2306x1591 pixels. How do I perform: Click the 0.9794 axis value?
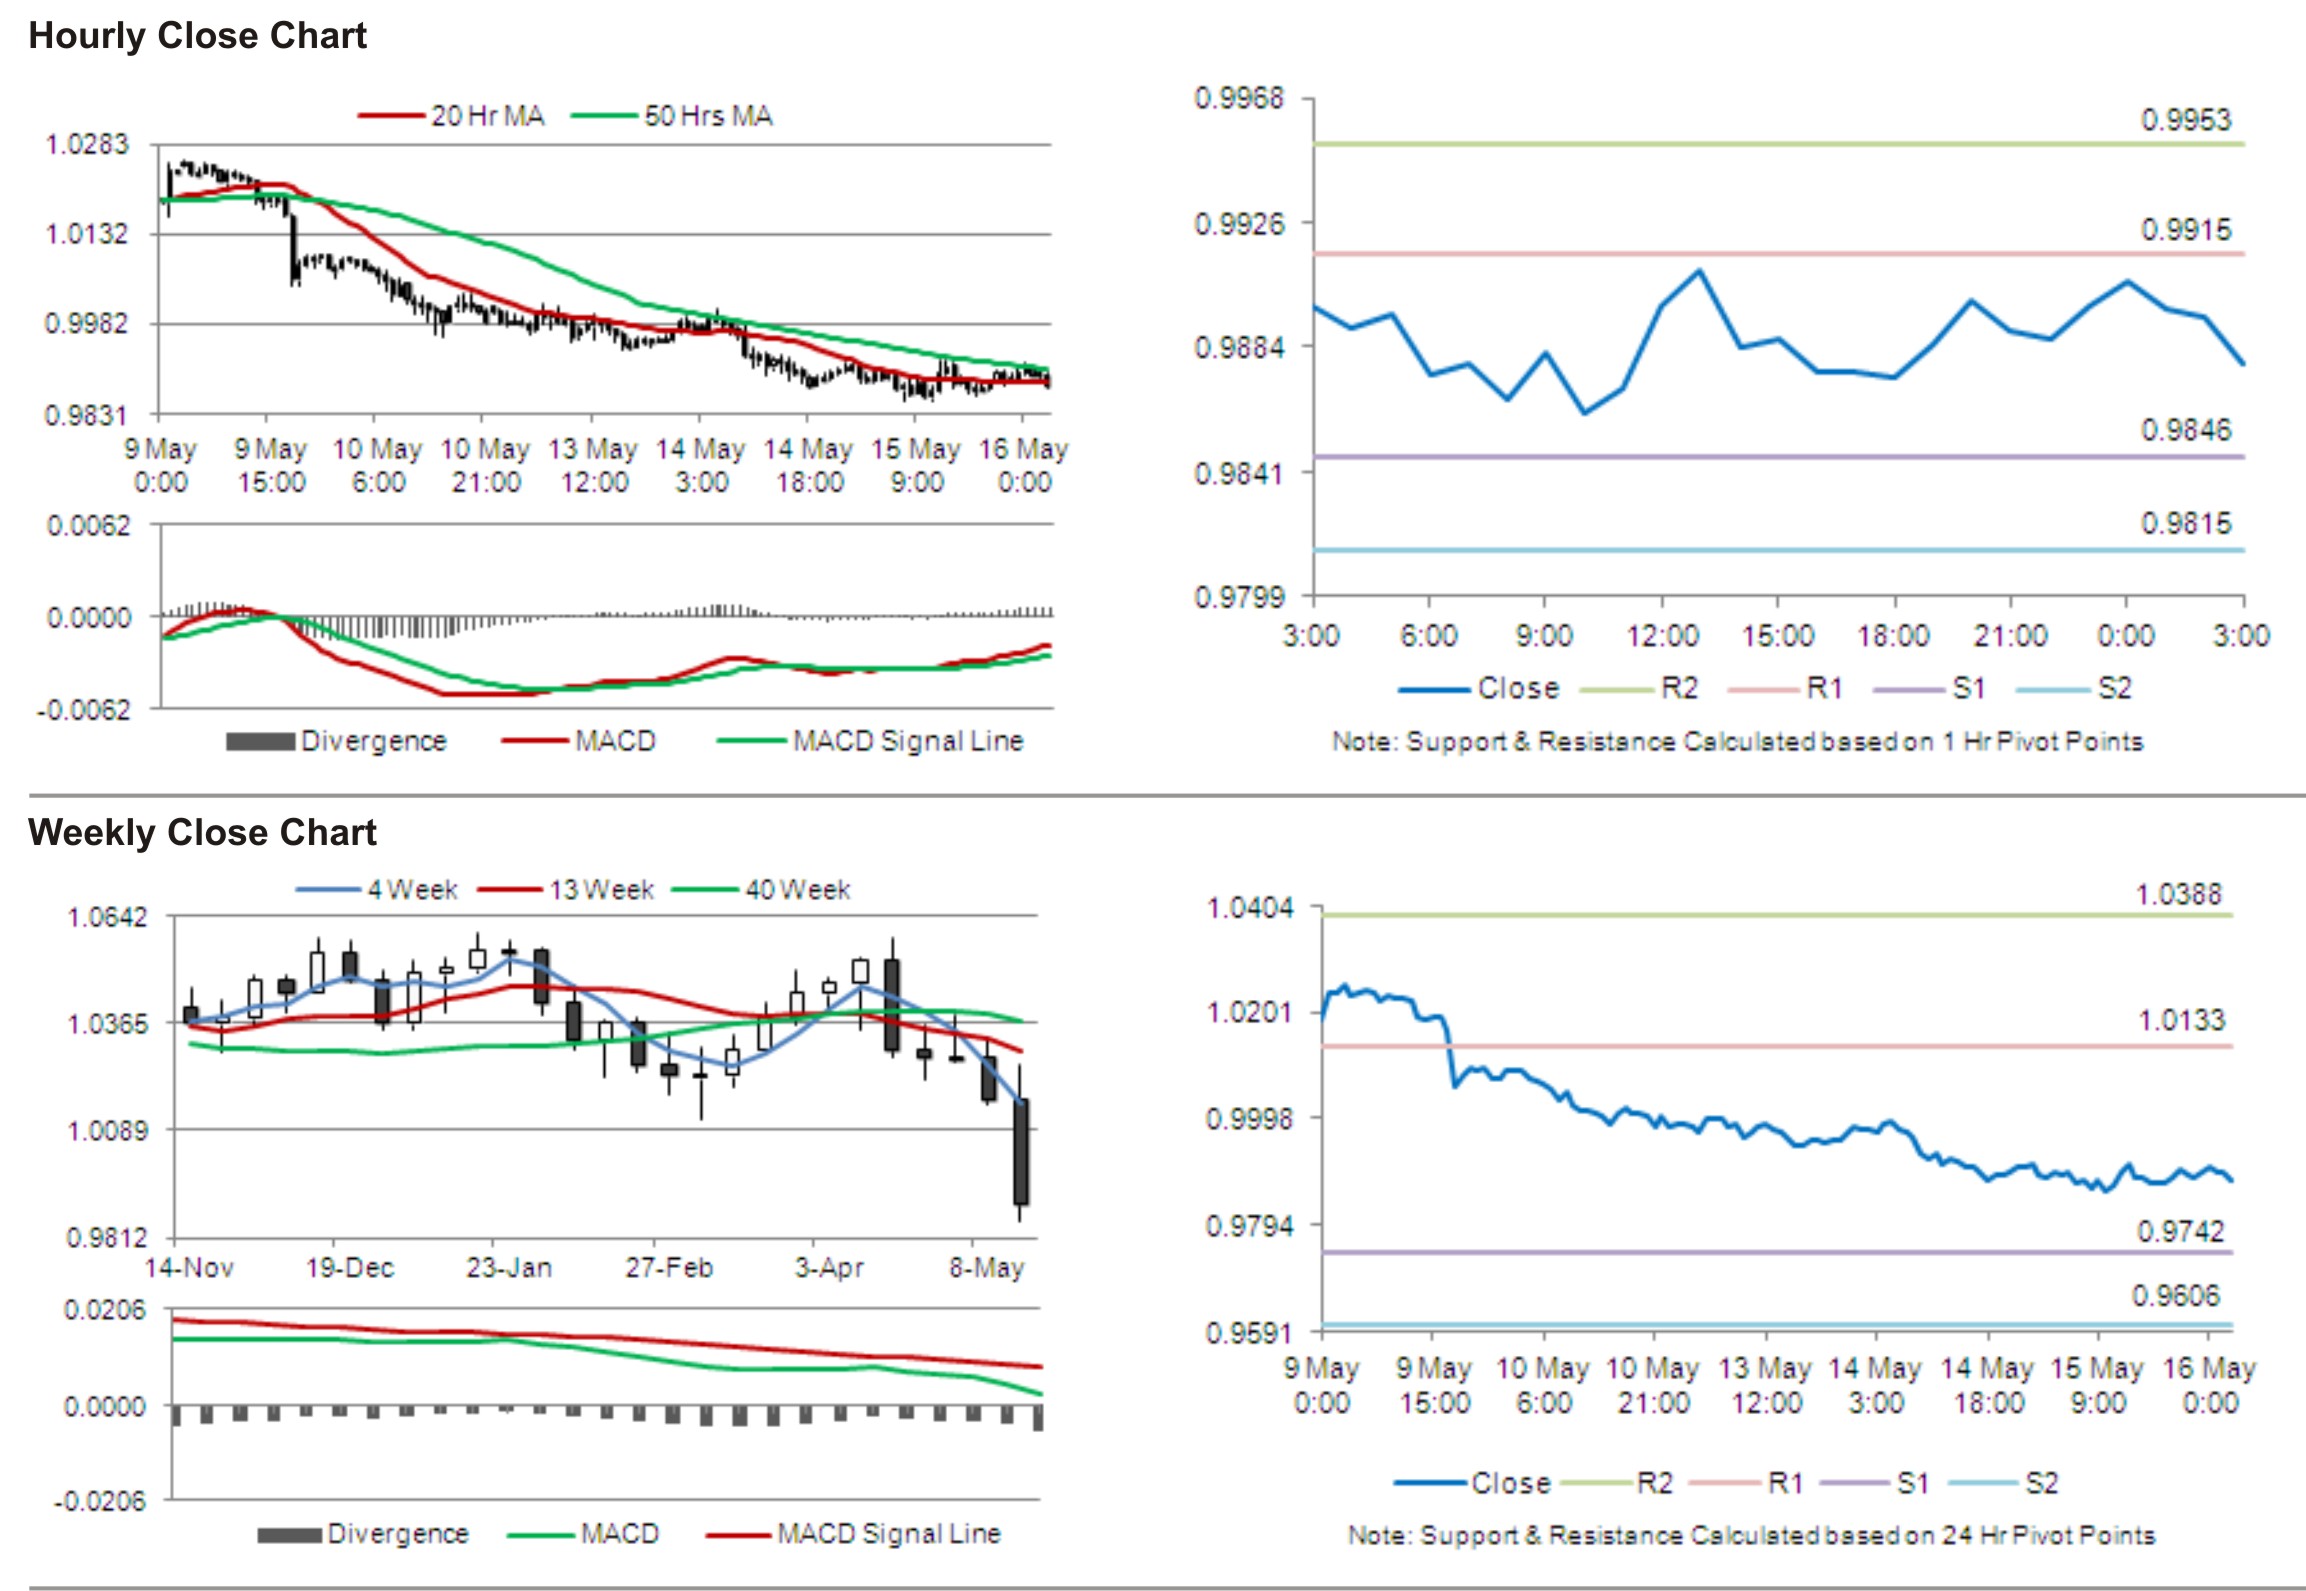click(x=1250, y=1226)
